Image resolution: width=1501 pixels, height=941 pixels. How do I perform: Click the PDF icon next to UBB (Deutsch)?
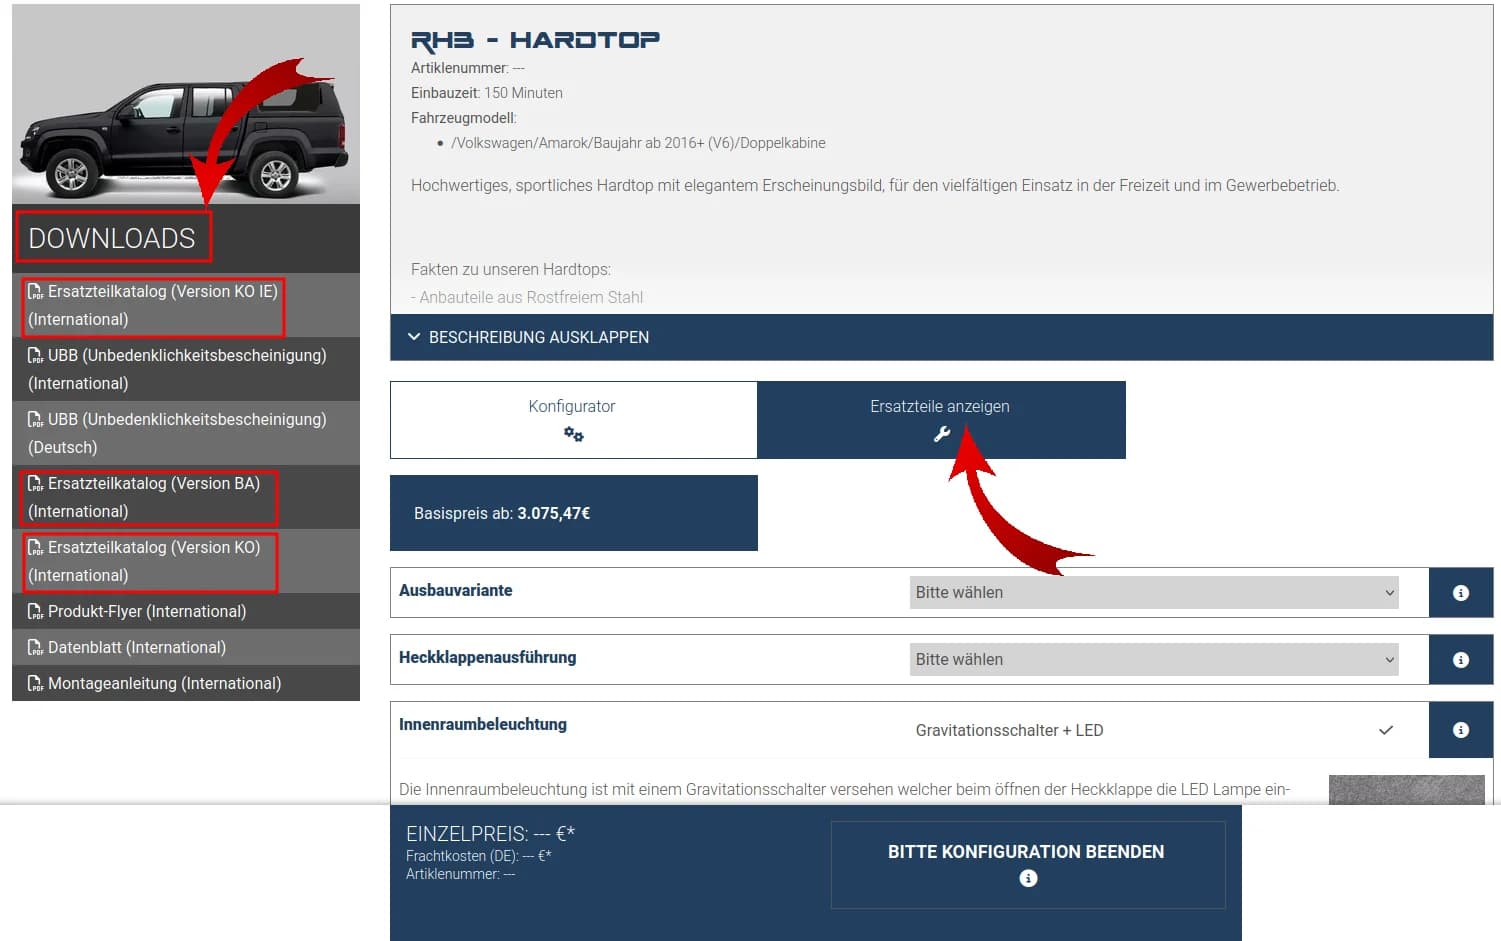pos(36,420)
